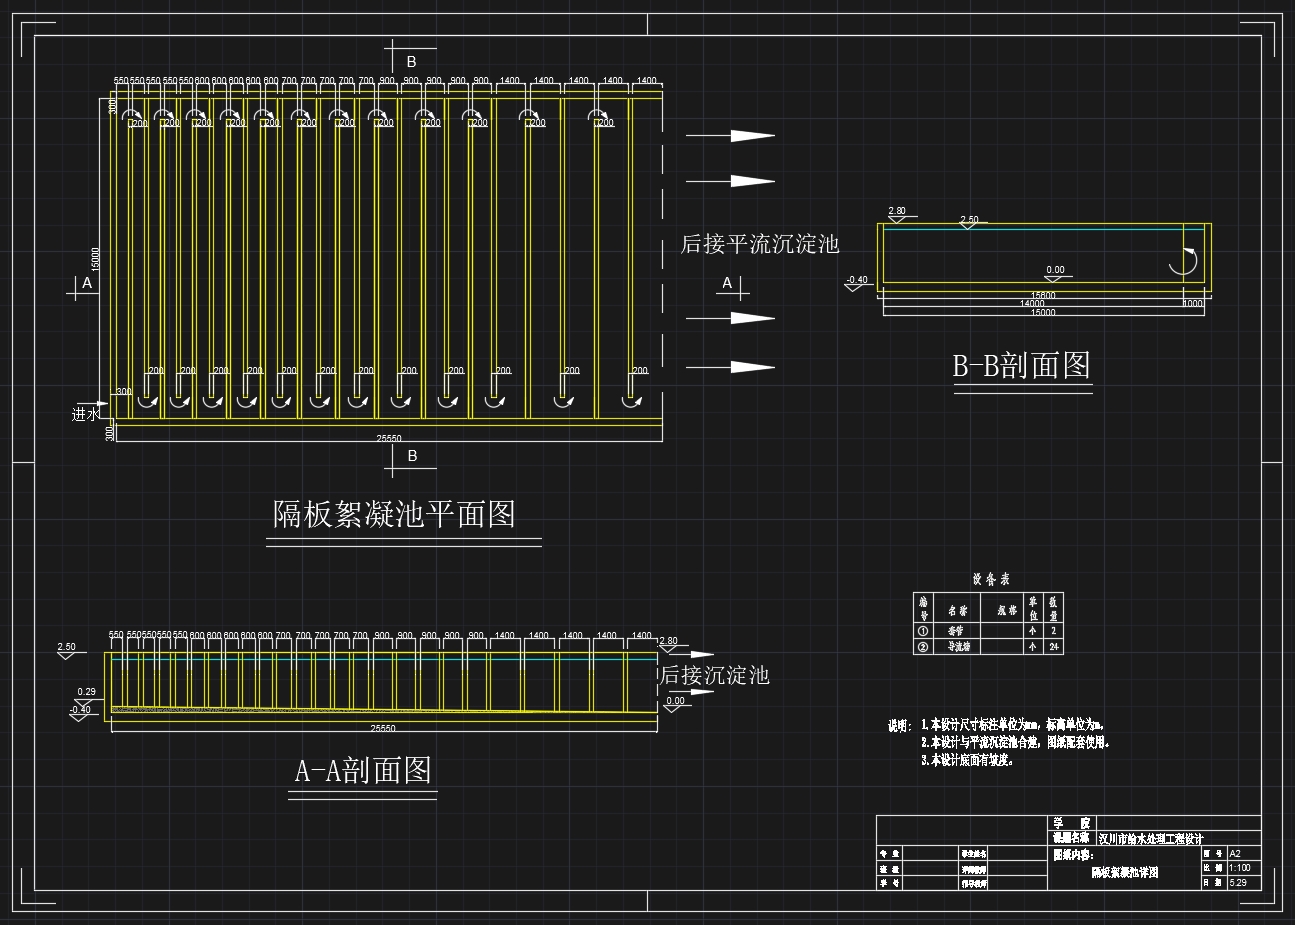Pick the 25550 dimension under the plan view
This screenshot has height=925, width=1295.
click(389, 438)
